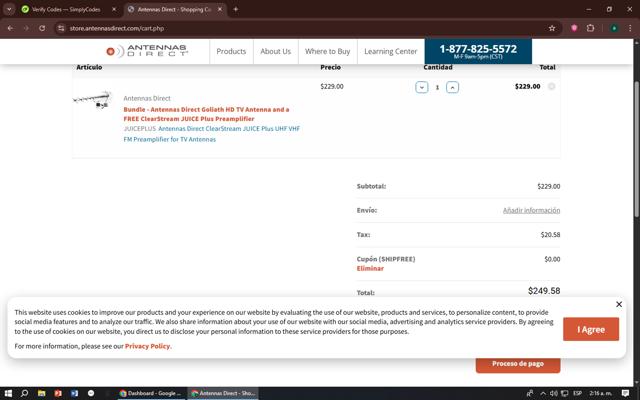Click the quantity field showing 1
The image size is (640, 400).
coord(437,87)
